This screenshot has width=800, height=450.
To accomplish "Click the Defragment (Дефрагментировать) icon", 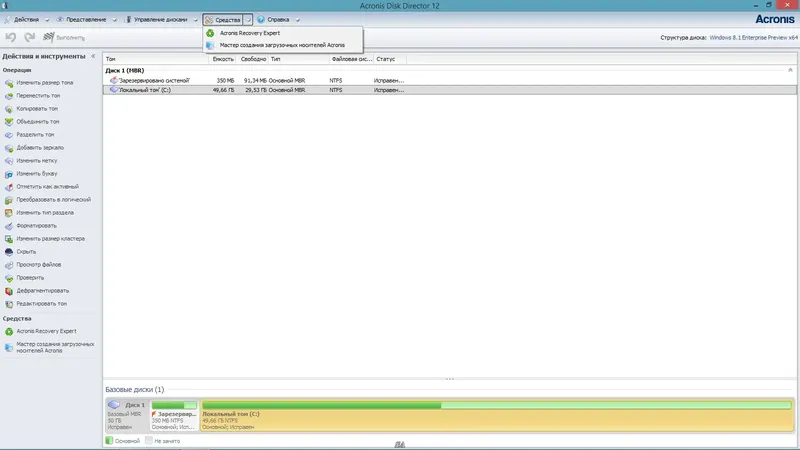I will click(x=9, y=291).
